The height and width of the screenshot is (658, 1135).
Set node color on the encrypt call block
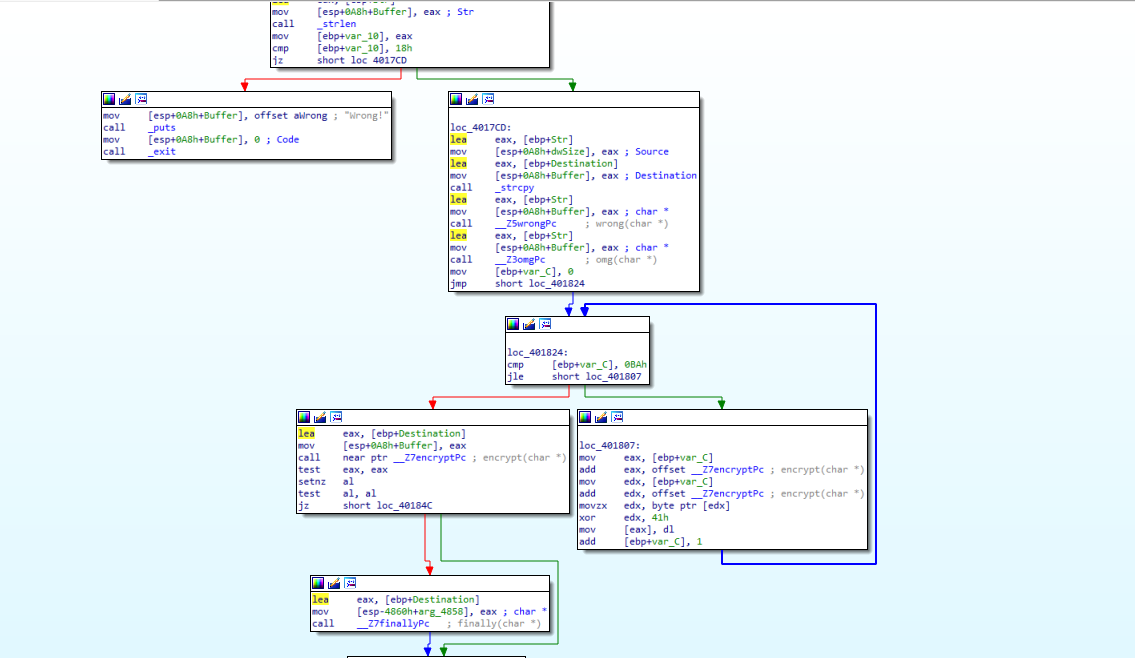coord(304,417)
